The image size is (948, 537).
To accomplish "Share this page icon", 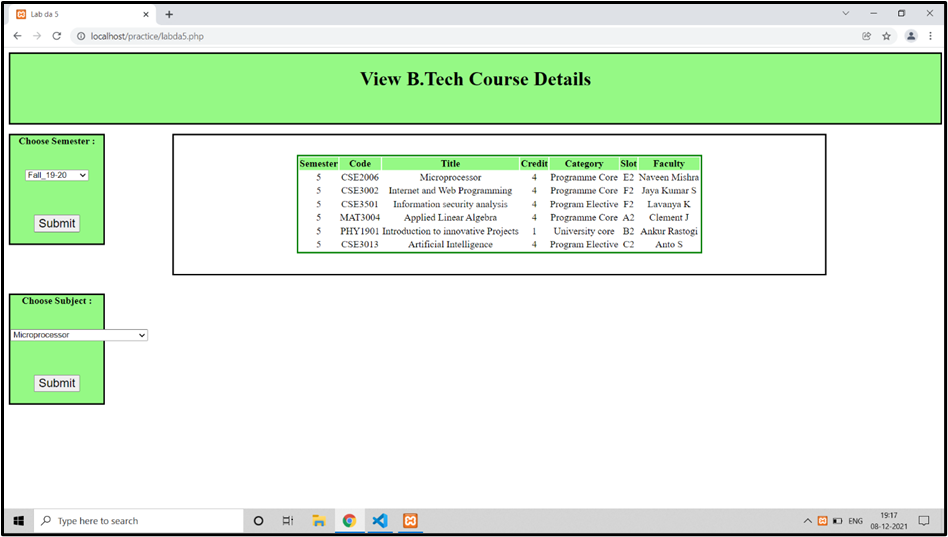I will (x=866, y=36).
